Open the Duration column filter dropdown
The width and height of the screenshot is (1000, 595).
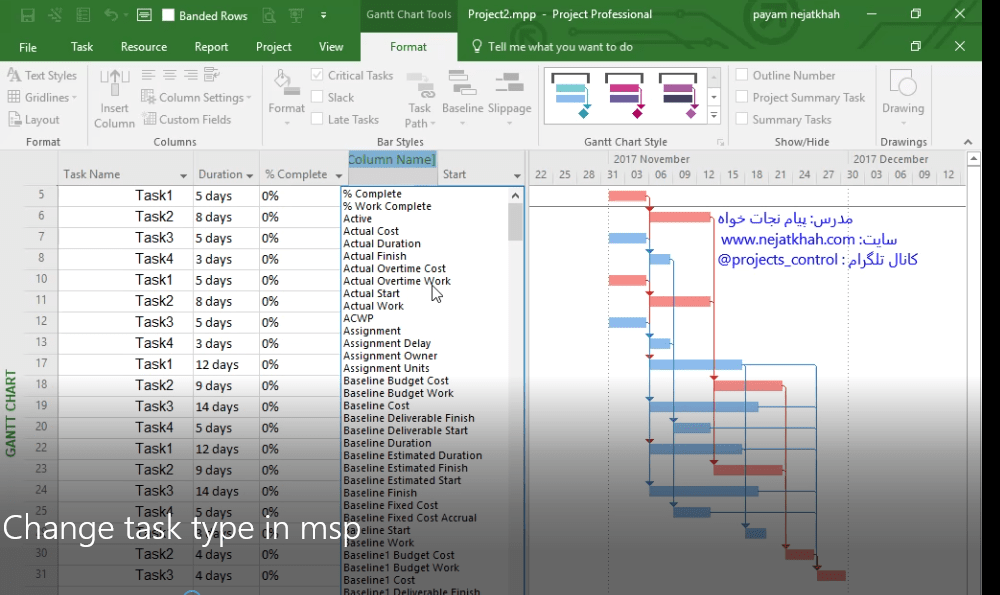pyautogui.click(x=250, y=174)
